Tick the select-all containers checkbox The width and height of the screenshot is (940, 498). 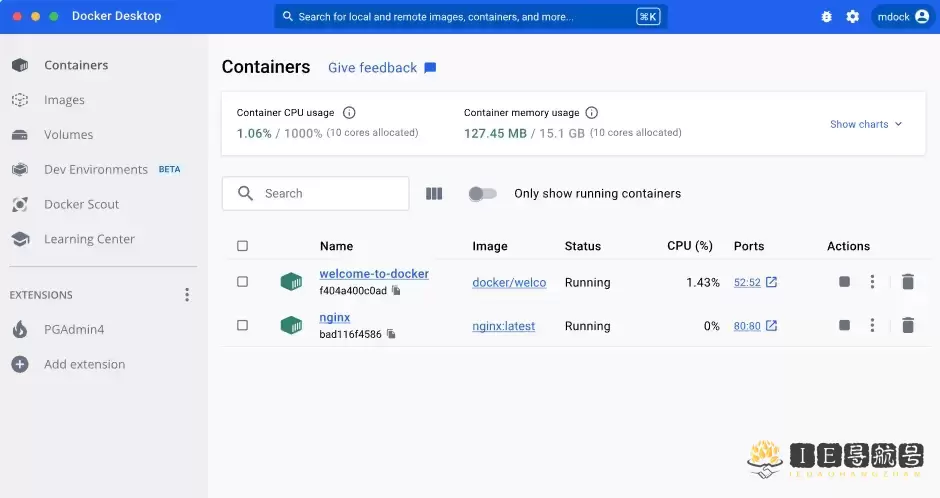[x=242, y=246]
